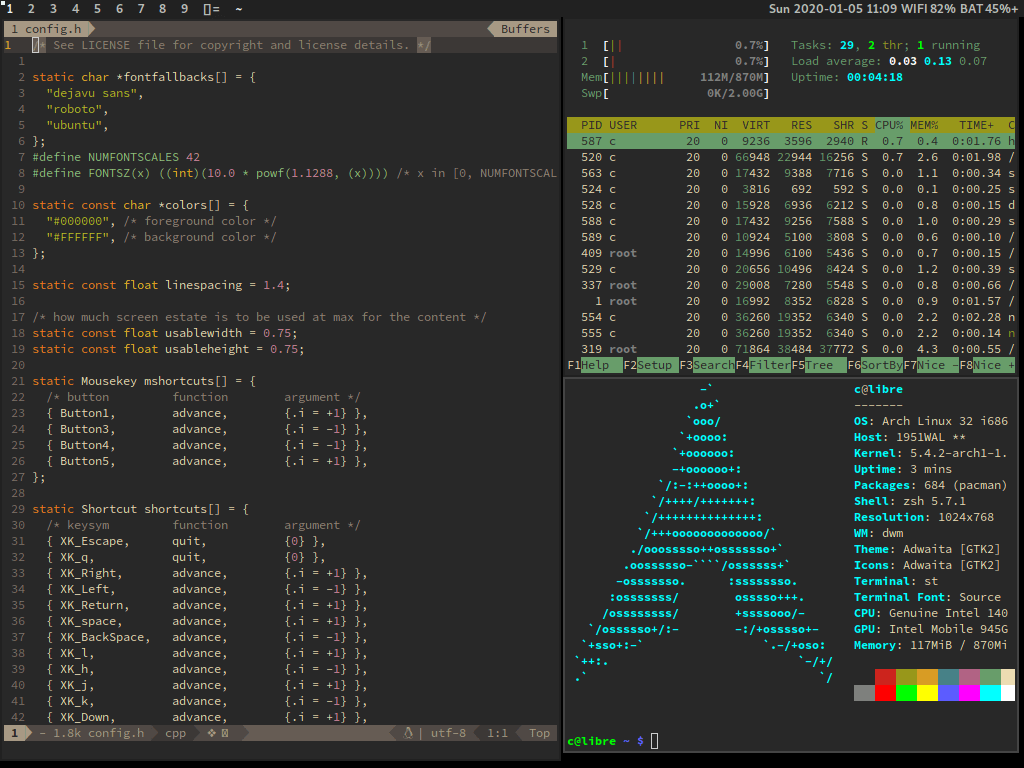This screenshot has height=768, width=1024.
Task: Click F3 Search in htop footer
Action: coord(707,365)
